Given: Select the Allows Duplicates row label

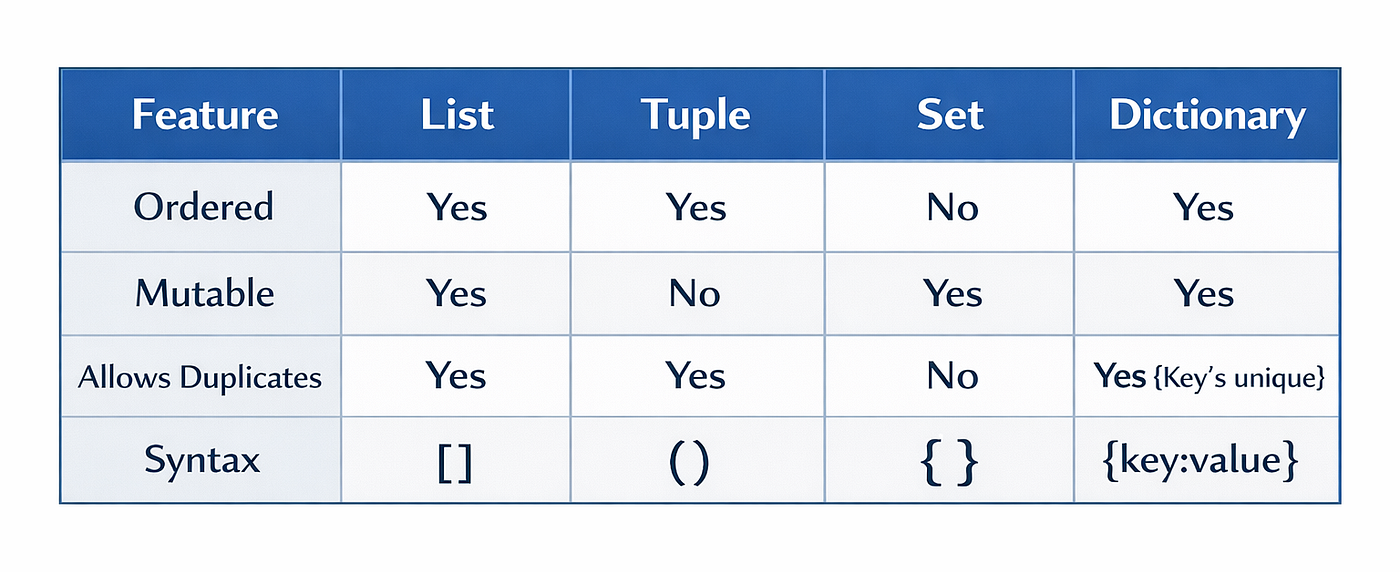Looking at the screenshot, I should point(200,377).
